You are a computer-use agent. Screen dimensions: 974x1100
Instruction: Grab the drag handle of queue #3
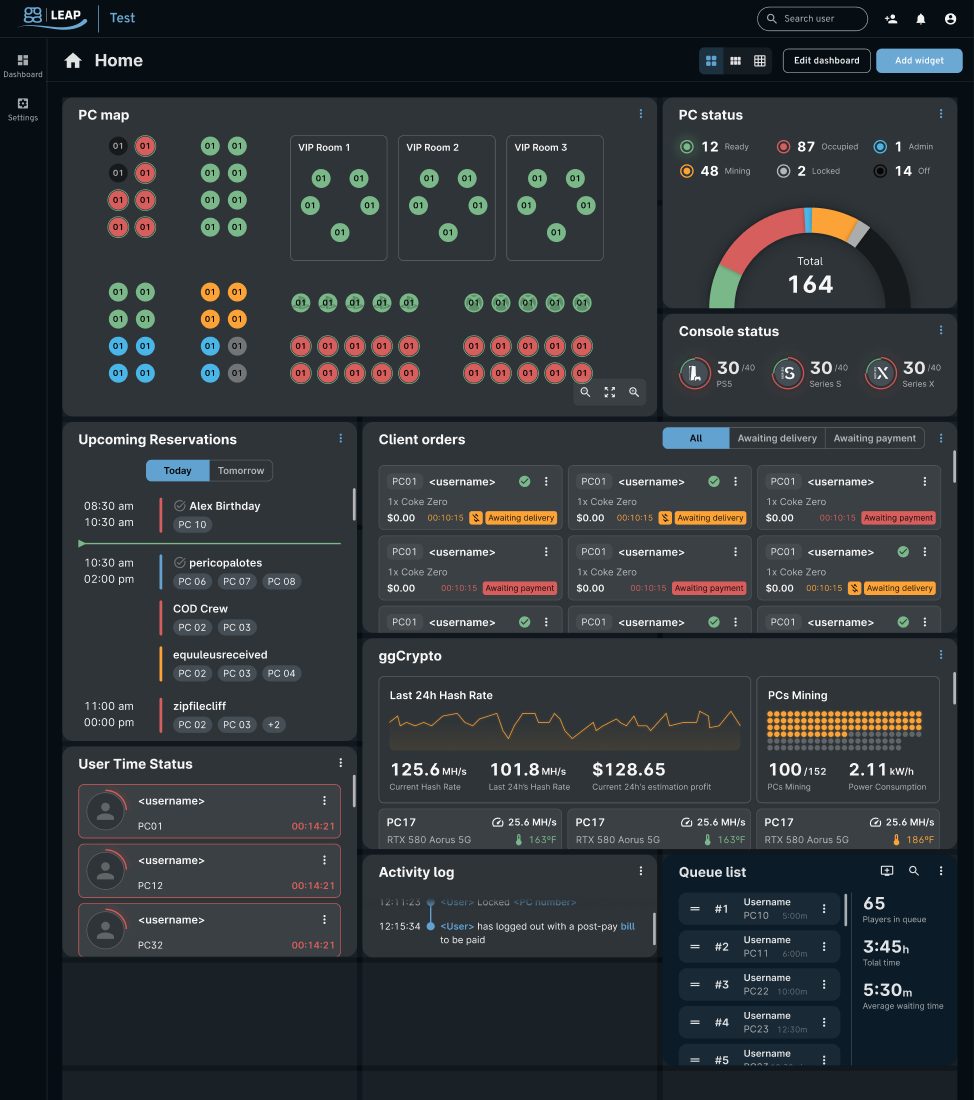click(x=695, y=984)
